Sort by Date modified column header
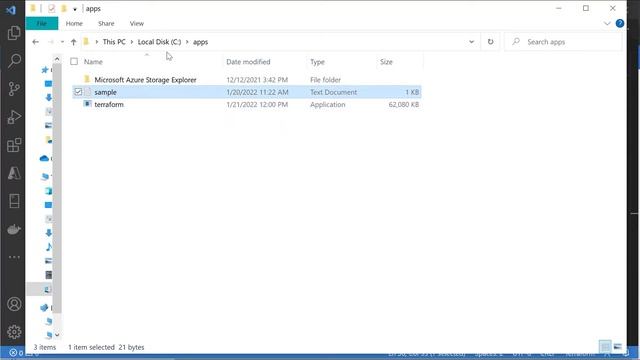The height and width of the screenshot is (360, 640). 248,62
